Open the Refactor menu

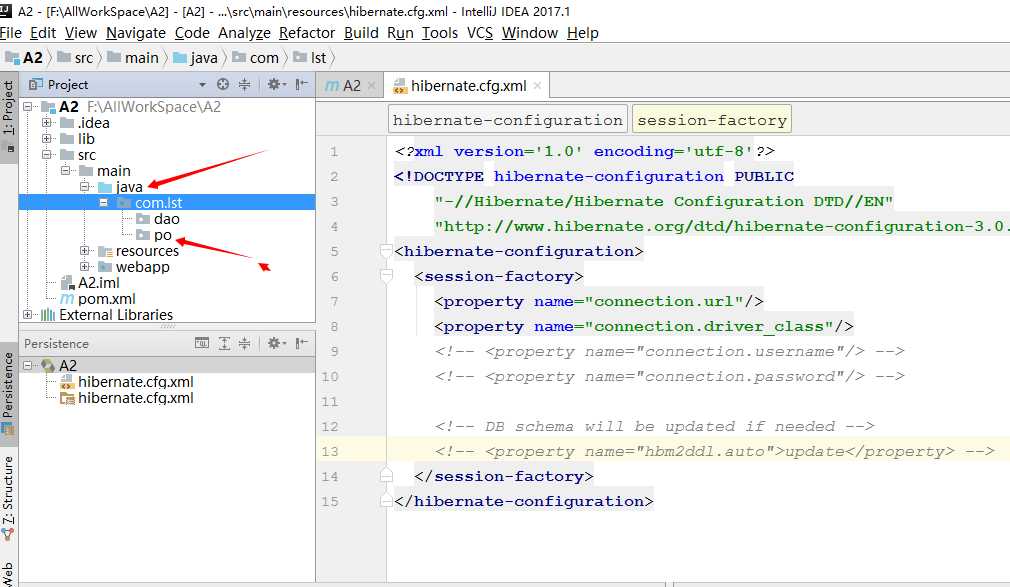click(307, 33)
